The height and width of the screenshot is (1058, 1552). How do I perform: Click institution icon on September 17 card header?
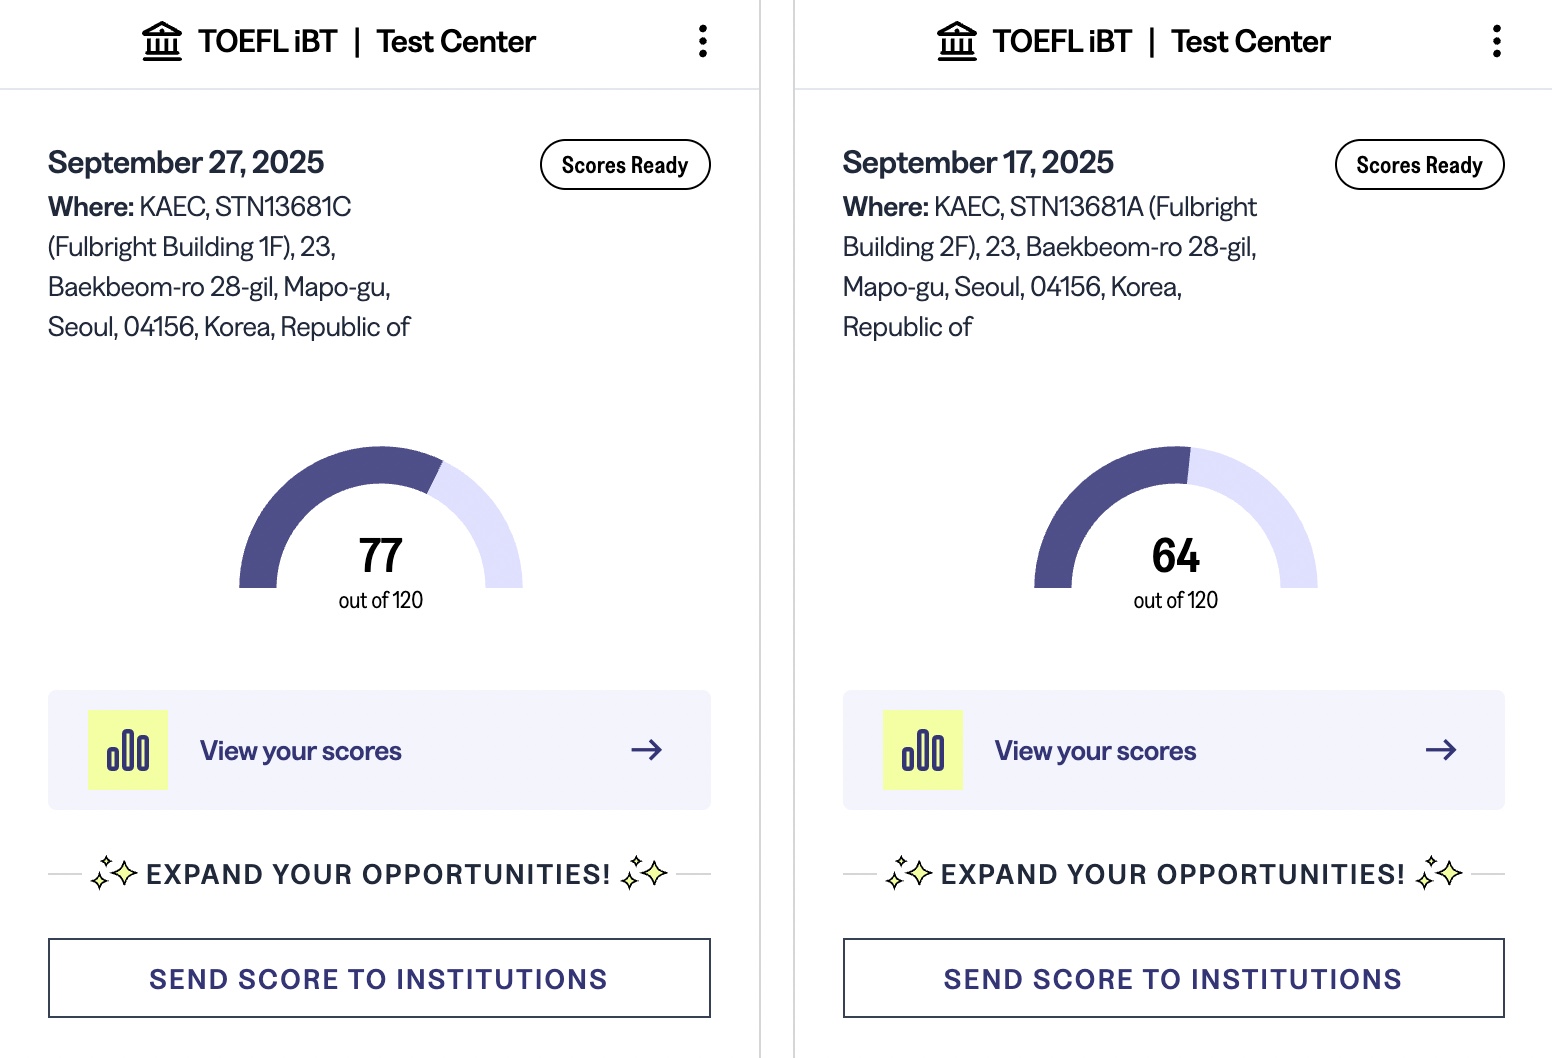[957, 41]
